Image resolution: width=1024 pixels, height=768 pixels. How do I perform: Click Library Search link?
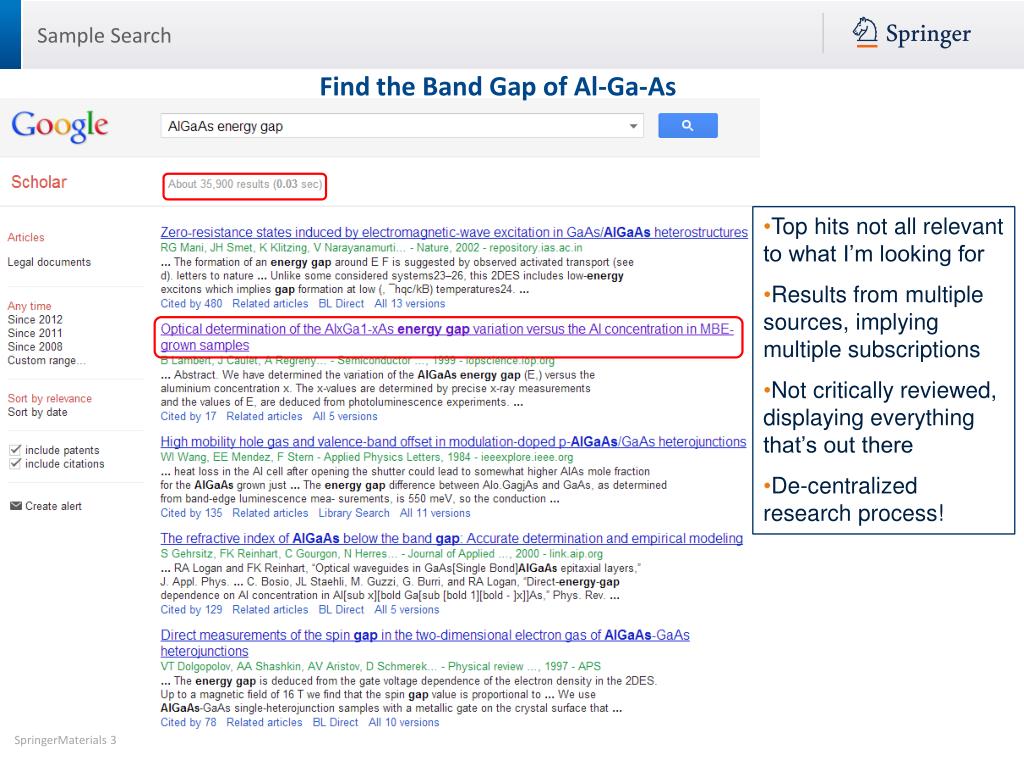coord(354,513)
